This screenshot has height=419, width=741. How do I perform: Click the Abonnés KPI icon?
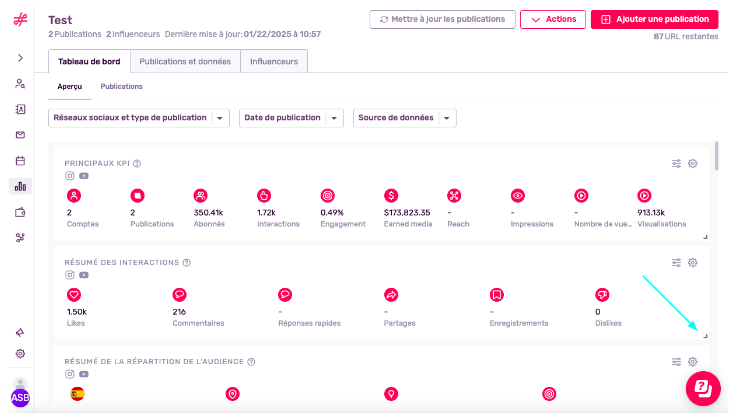tap(201, 196)
